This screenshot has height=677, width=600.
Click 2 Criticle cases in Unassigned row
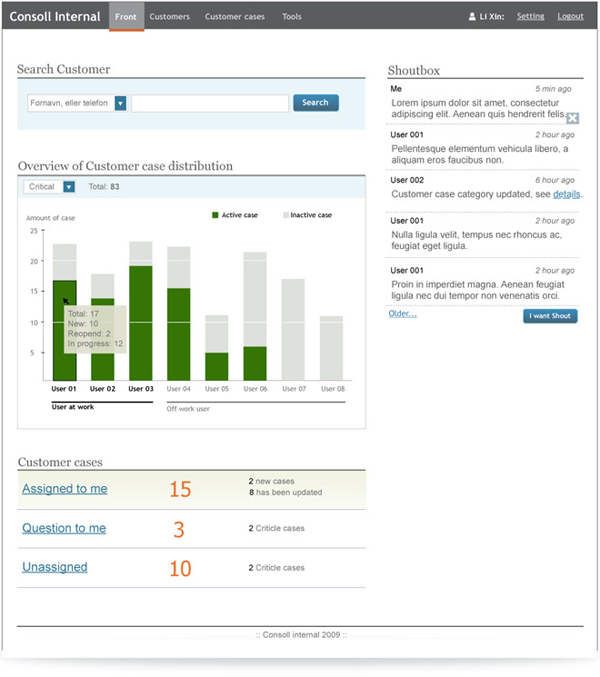(276, 568)
